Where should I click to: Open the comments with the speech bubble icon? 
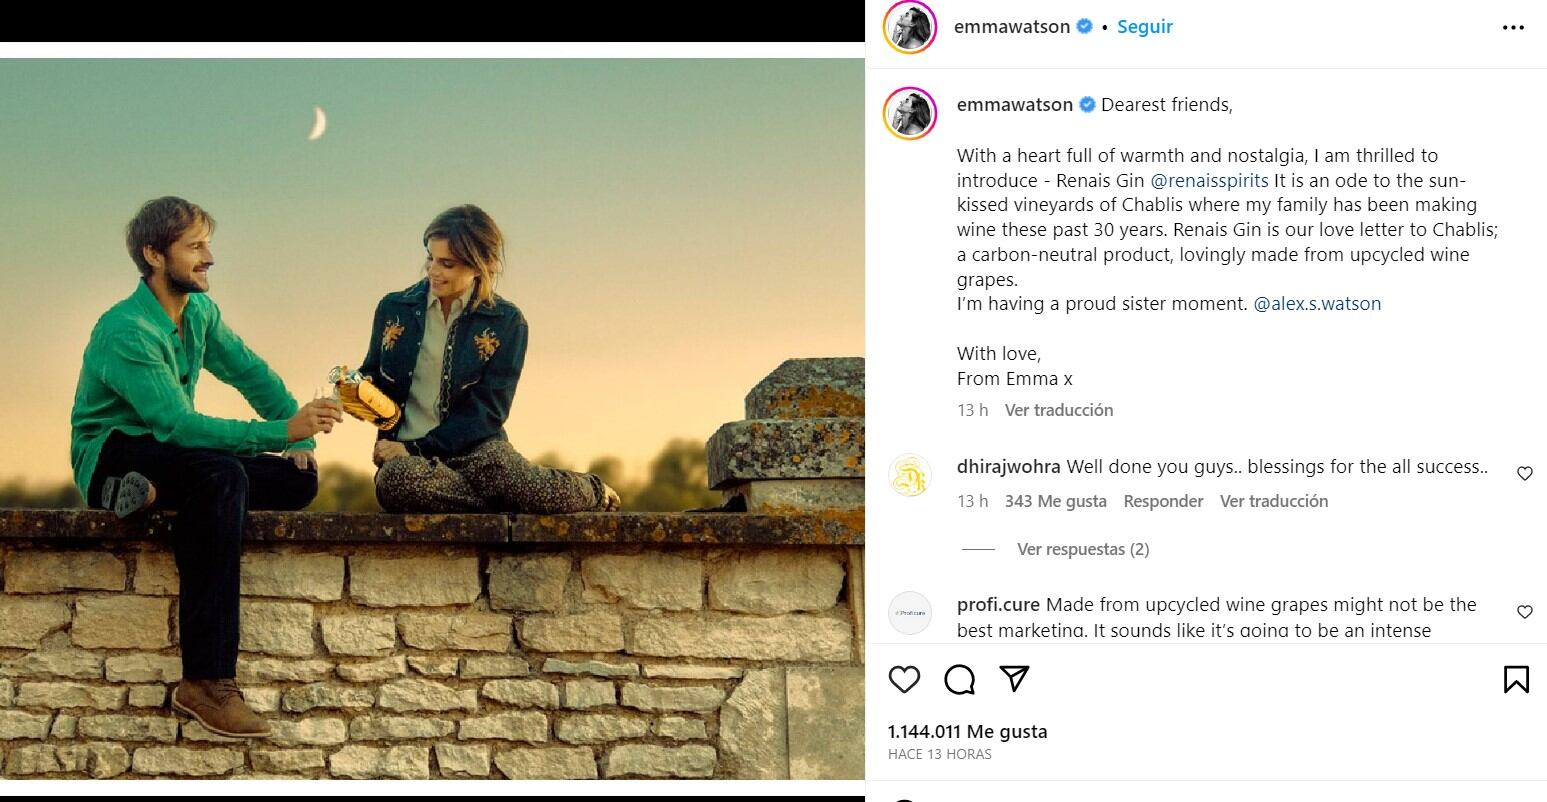pyautogui.click(x=959, y=679)
